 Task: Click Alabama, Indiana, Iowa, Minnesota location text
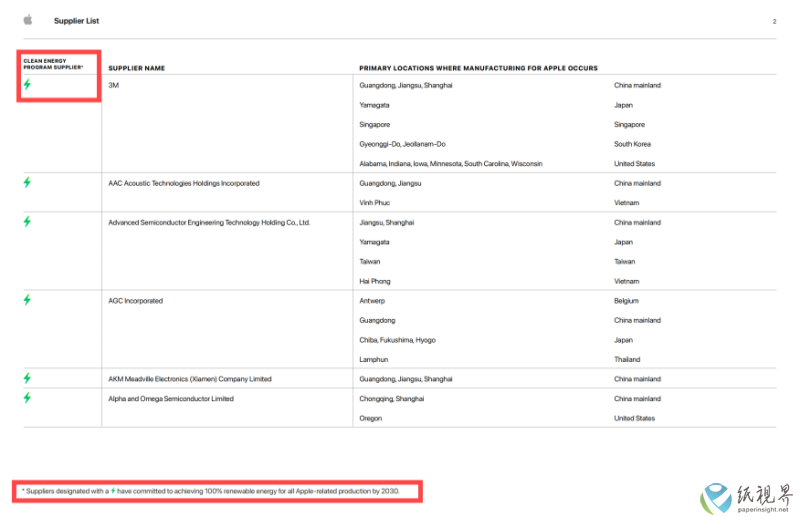pos(451,164)
